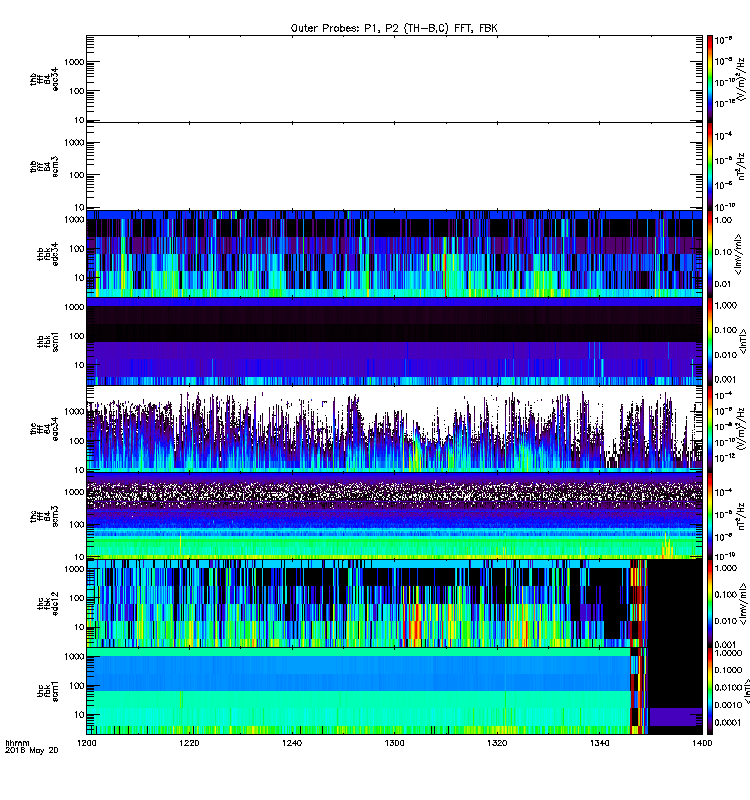The height and width of the screenshot is (800, 750).
Task: Click the "thb fff 64 eac34" panel label
Action: tap(44, 79)
